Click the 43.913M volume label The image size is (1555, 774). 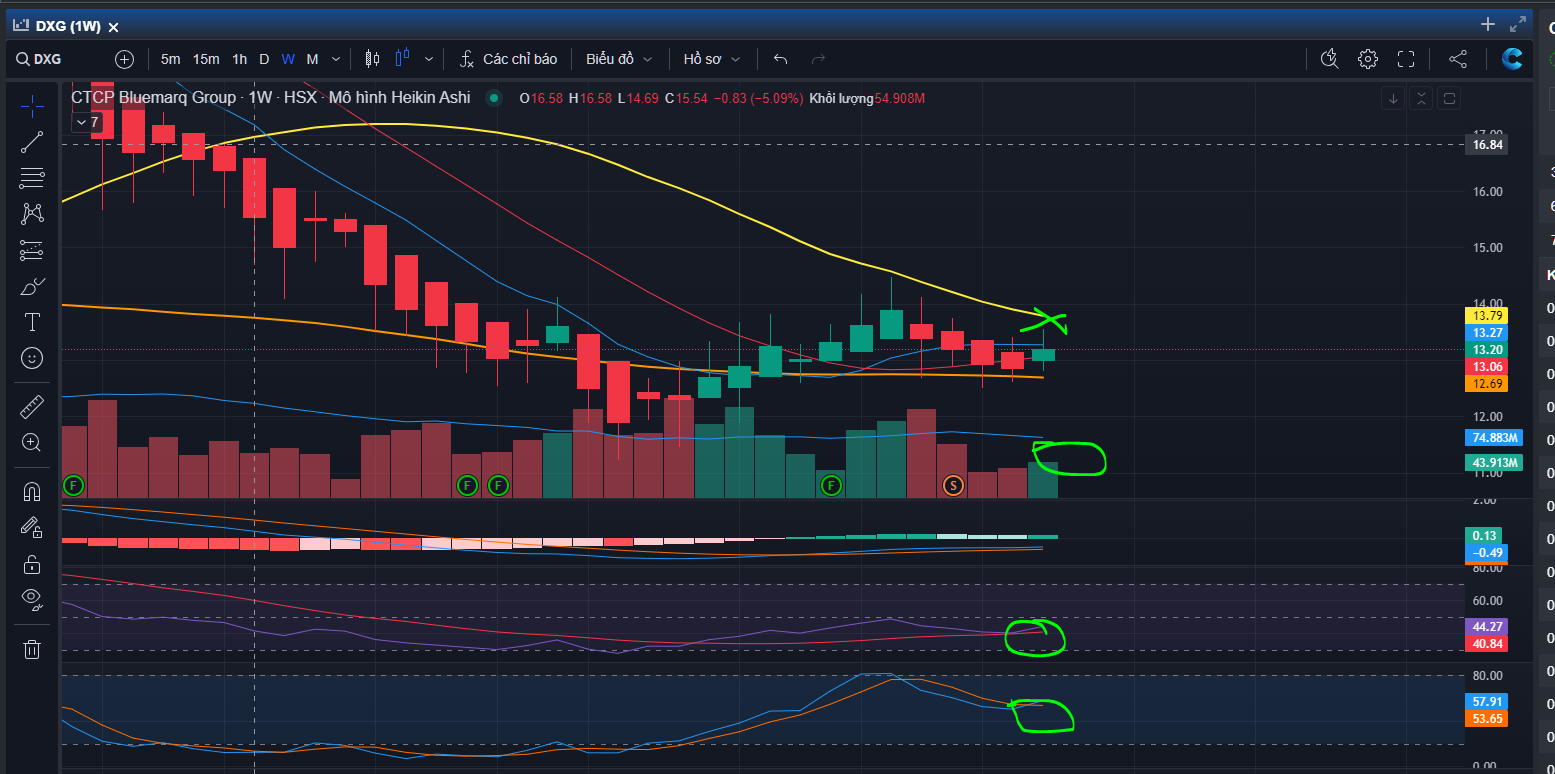point(1494,462)
